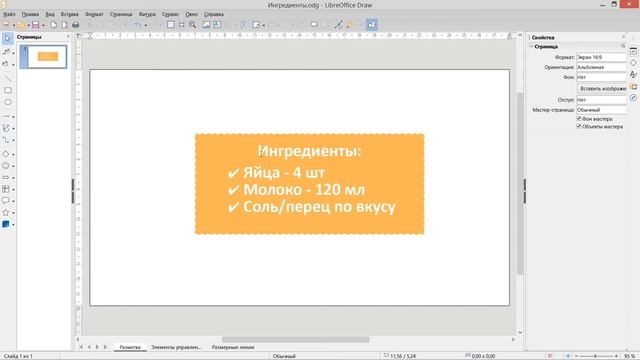Select the arrow Selection tool
The width and height of the screenshot is (640, 360).
tap(7, 39)
